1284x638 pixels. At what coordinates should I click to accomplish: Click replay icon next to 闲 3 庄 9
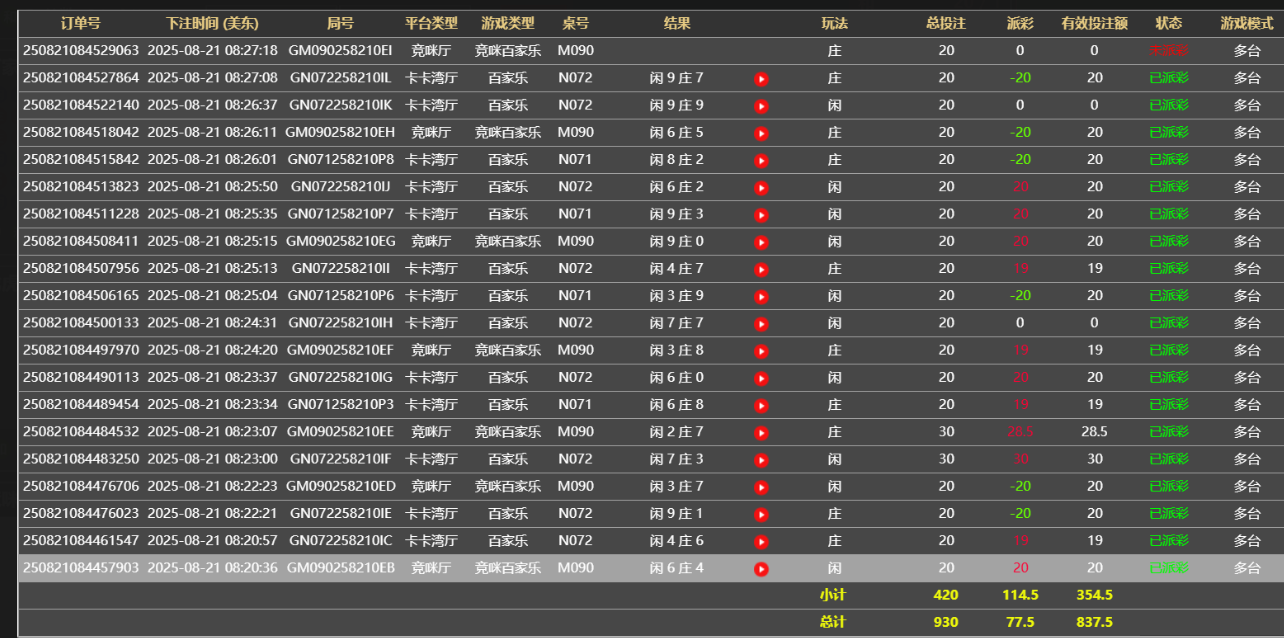(761, 296)
